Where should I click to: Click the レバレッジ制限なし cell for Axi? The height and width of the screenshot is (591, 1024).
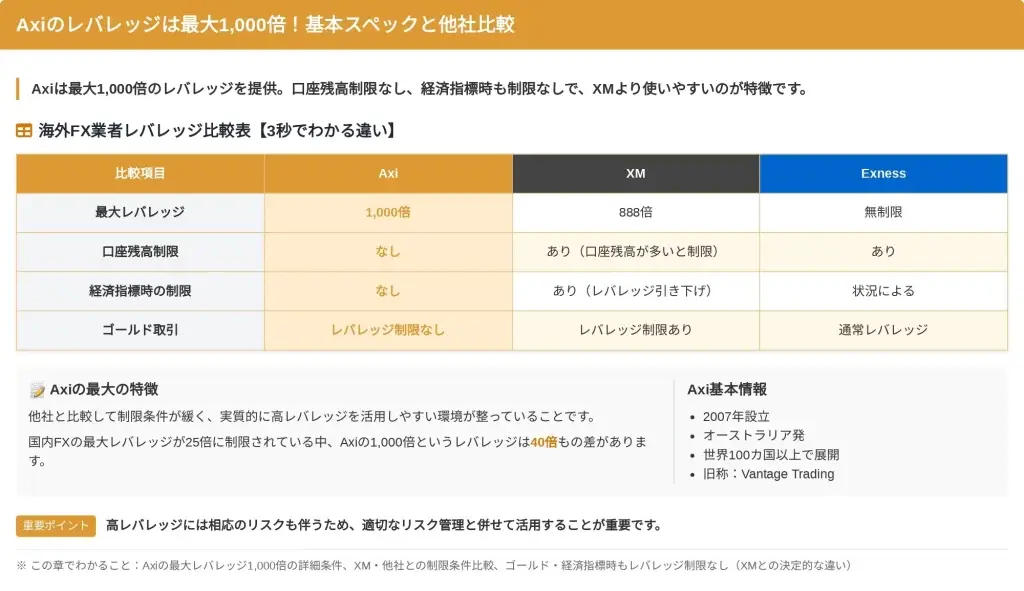[388, 330]
